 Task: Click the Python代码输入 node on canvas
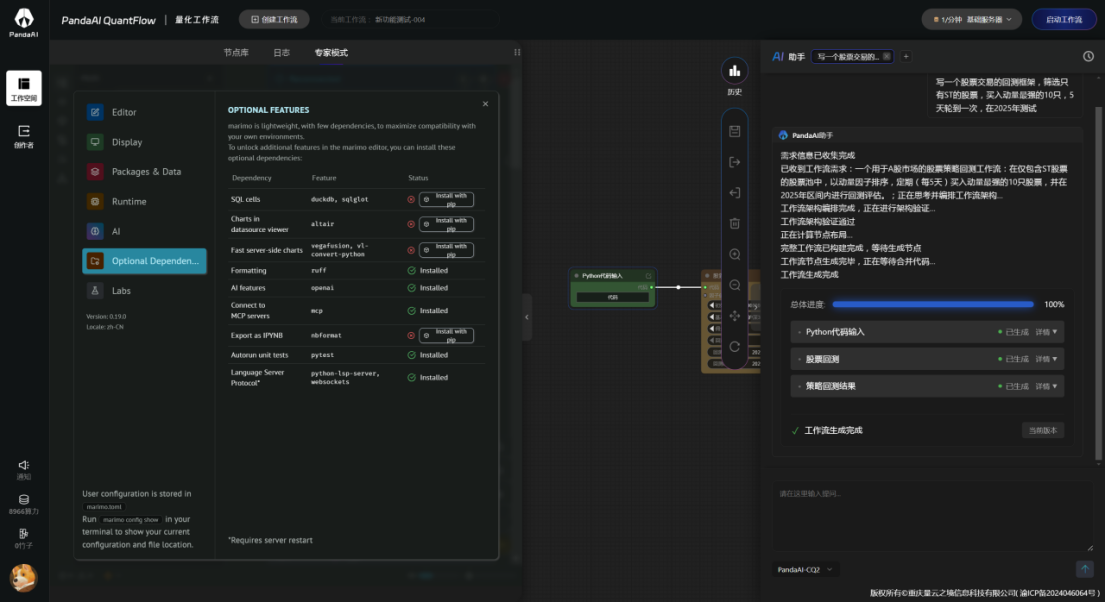tap(612, 287)
